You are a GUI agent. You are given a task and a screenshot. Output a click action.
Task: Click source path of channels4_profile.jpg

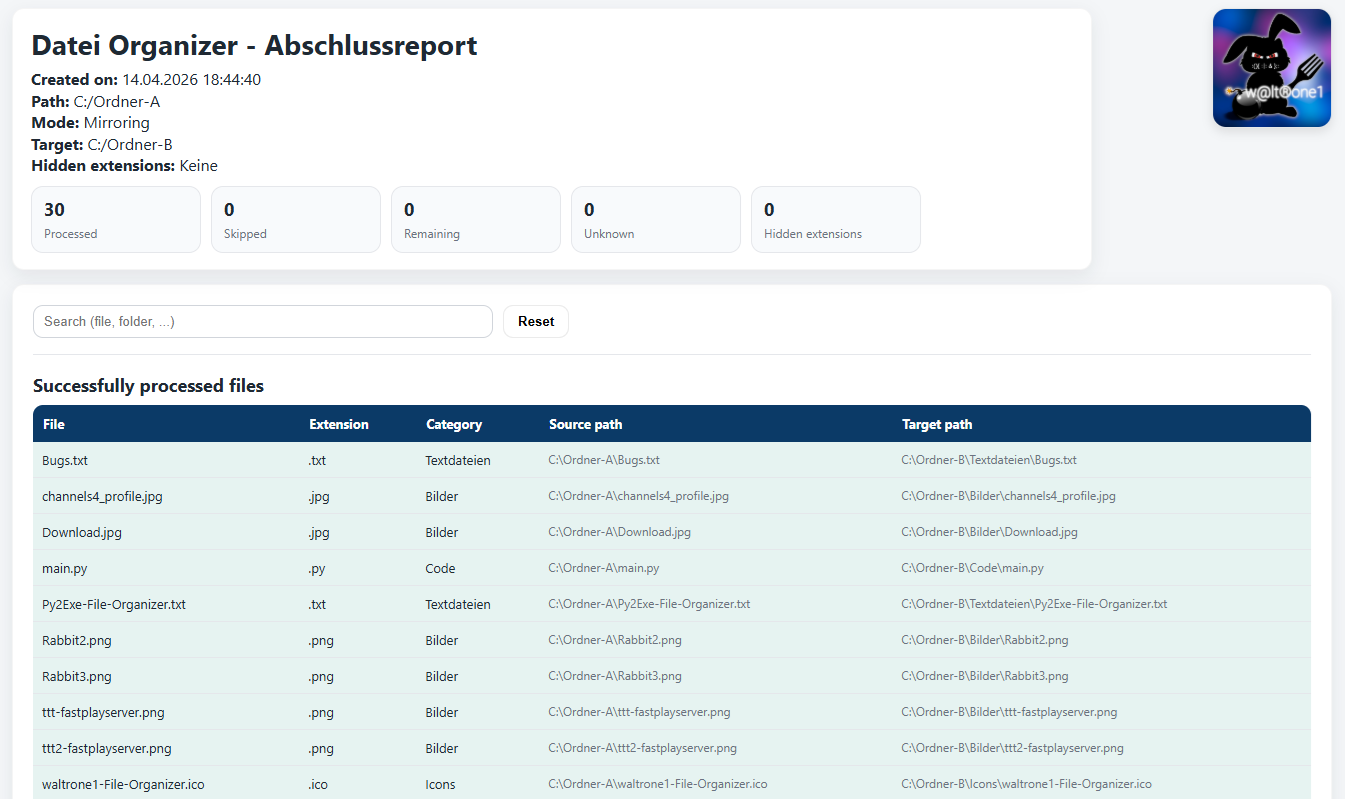(x=638, y=497)
